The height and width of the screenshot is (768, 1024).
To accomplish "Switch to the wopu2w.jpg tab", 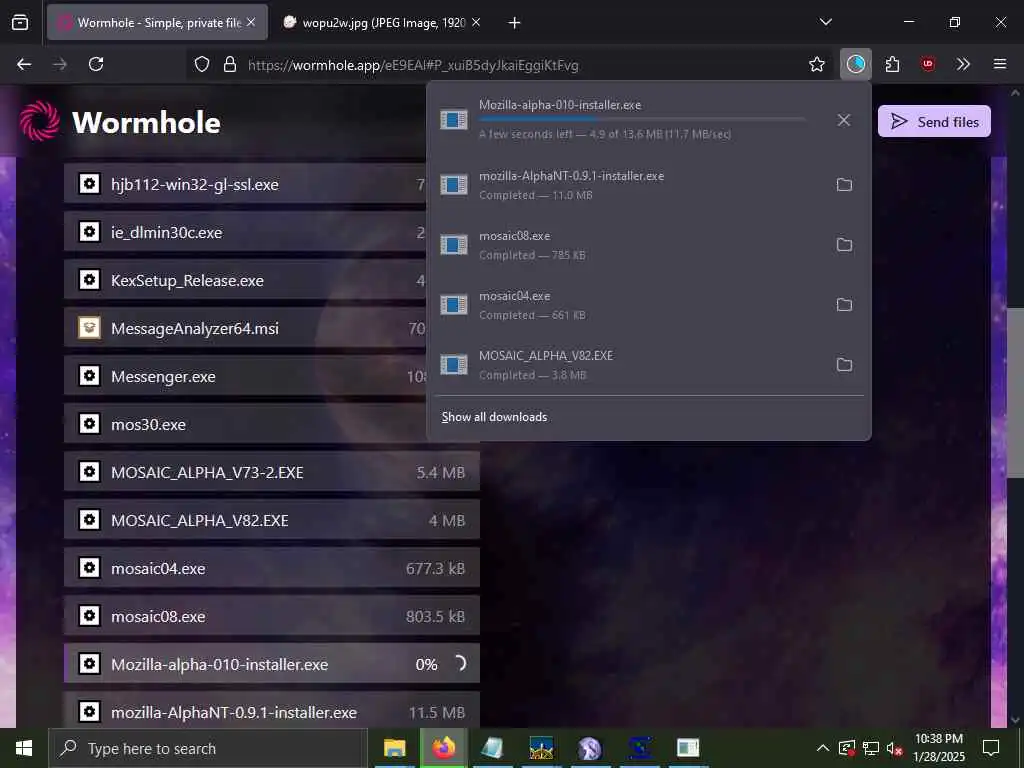I will coord(382,23).
